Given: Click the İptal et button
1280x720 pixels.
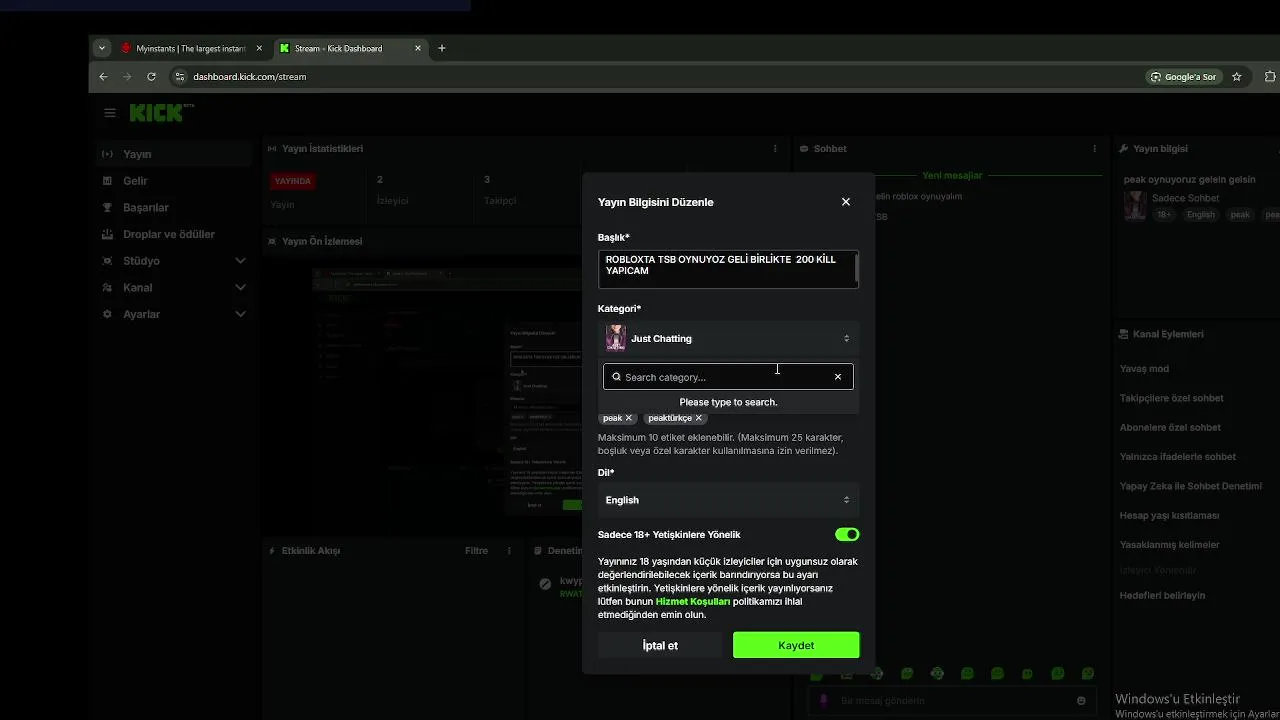Looking at the screenshot, I should 660,645.
